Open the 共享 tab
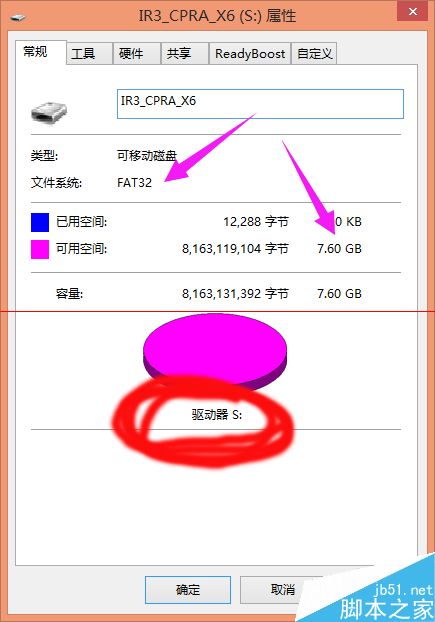This screenshot has width=435, height=622. click(x=179, y=54)
